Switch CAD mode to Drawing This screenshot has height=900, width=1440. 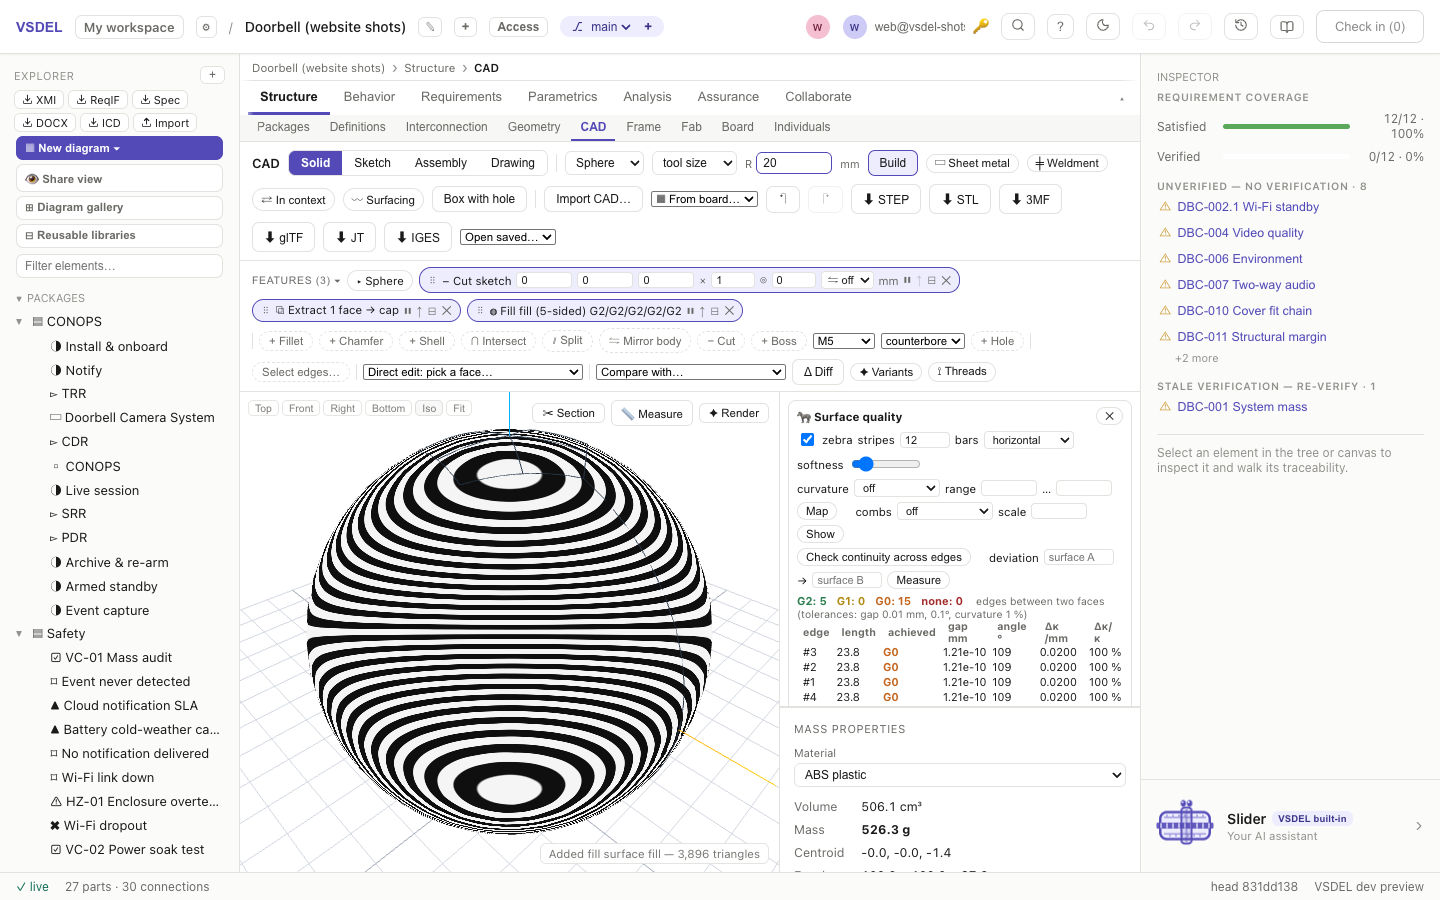(x=513, y=163)
